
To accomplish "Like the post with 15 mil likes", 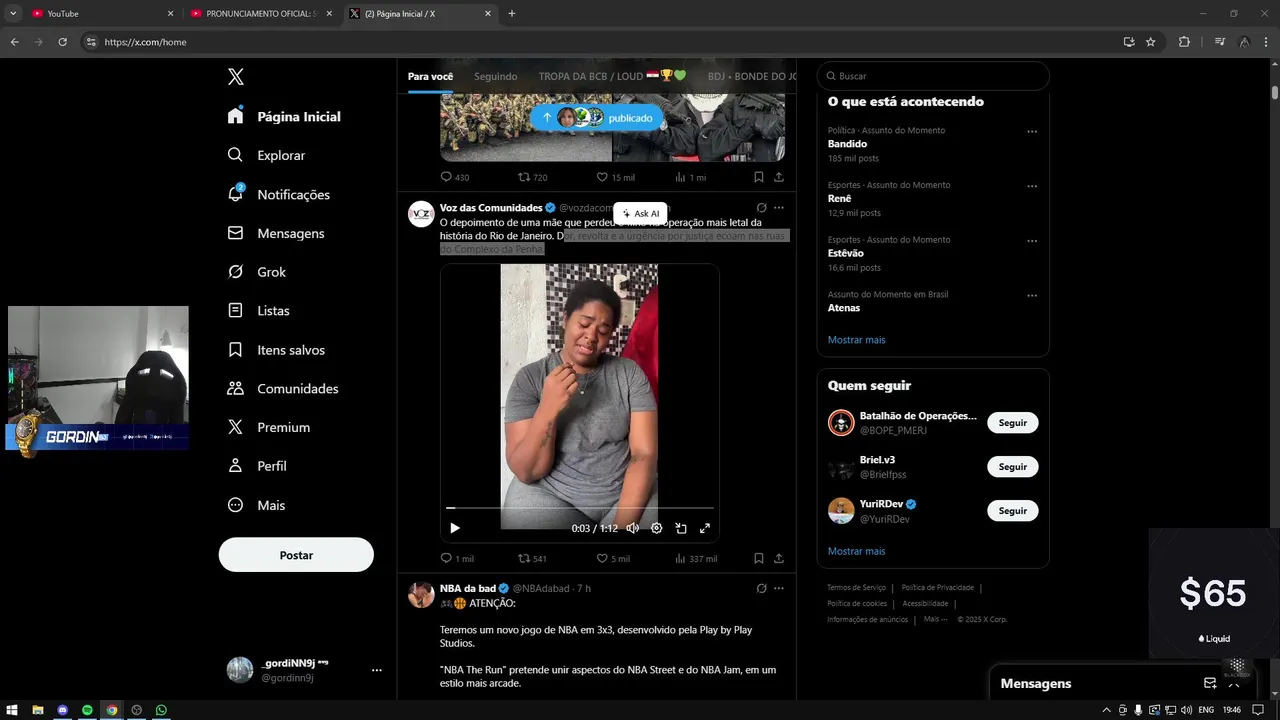I will click(602, 177).
